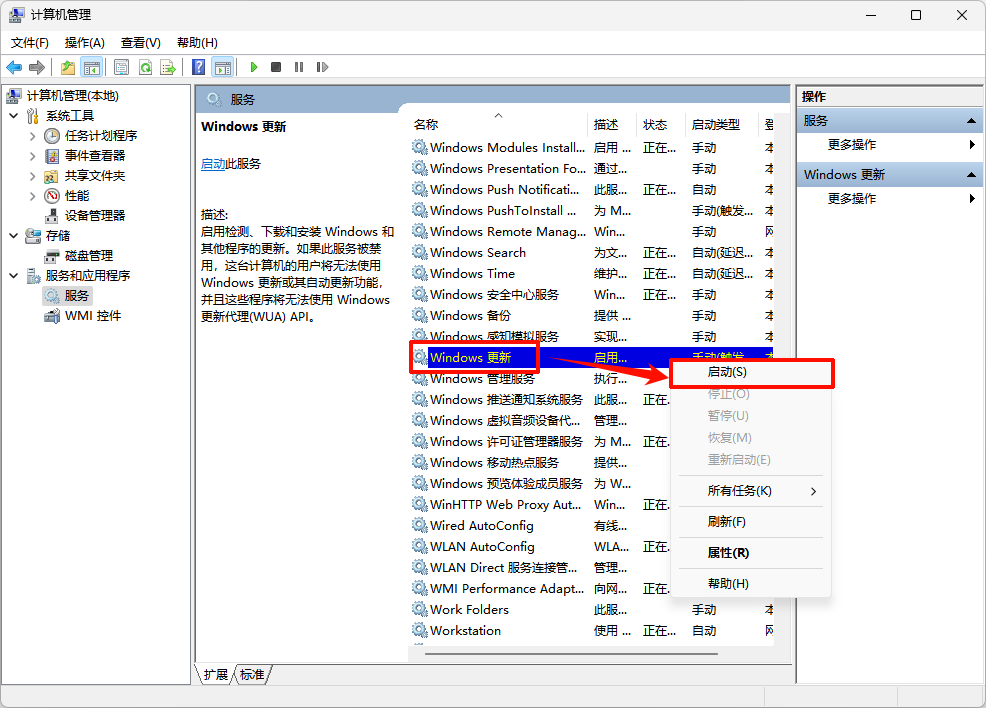The image size is (986, 708).
Task: Expand the 任务计划程序 tree node
Action: pos(32,135)
